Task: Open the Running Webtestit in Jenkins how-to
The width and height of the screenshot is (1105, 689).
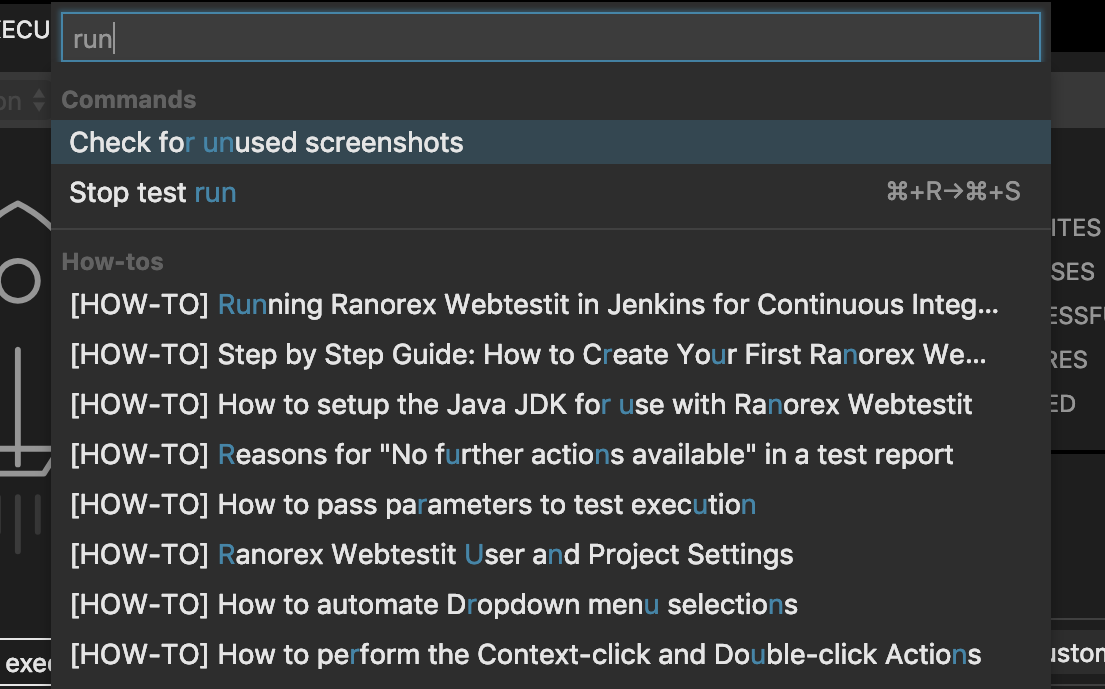Action: pos(534,304)
